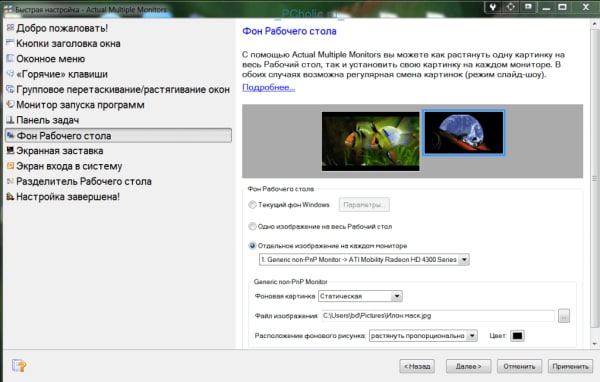Click the small screen icon left of minimize

pos(528,7)
